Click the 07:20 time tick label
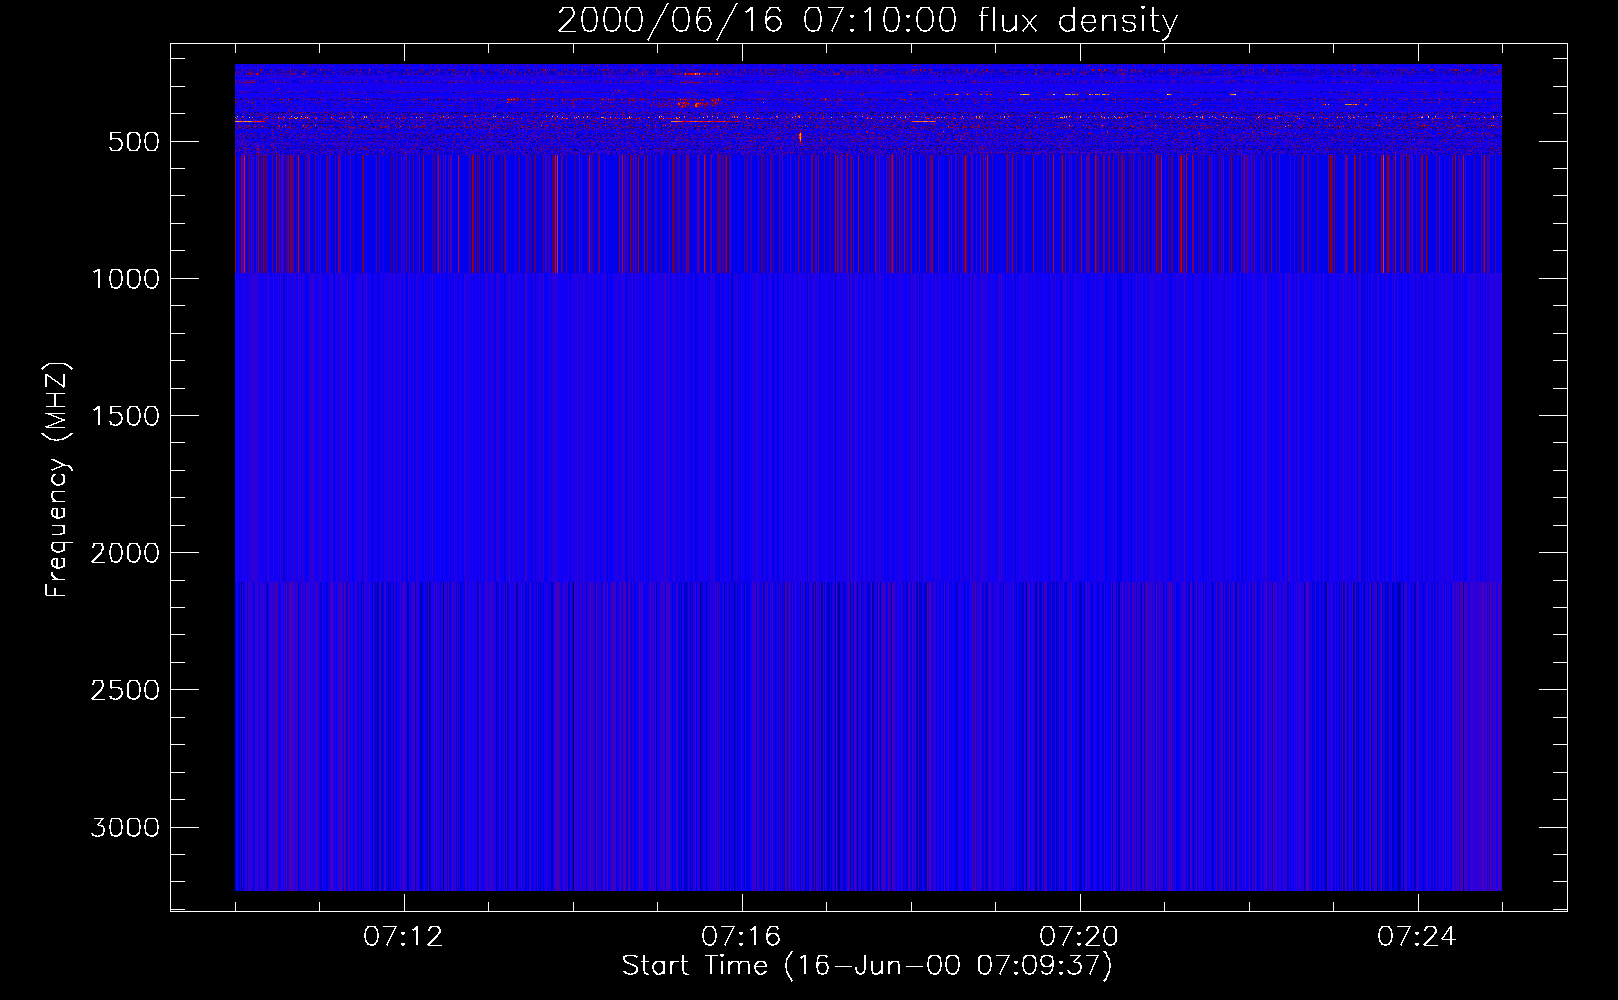1618x1000 pixels. pos(1079,937)
